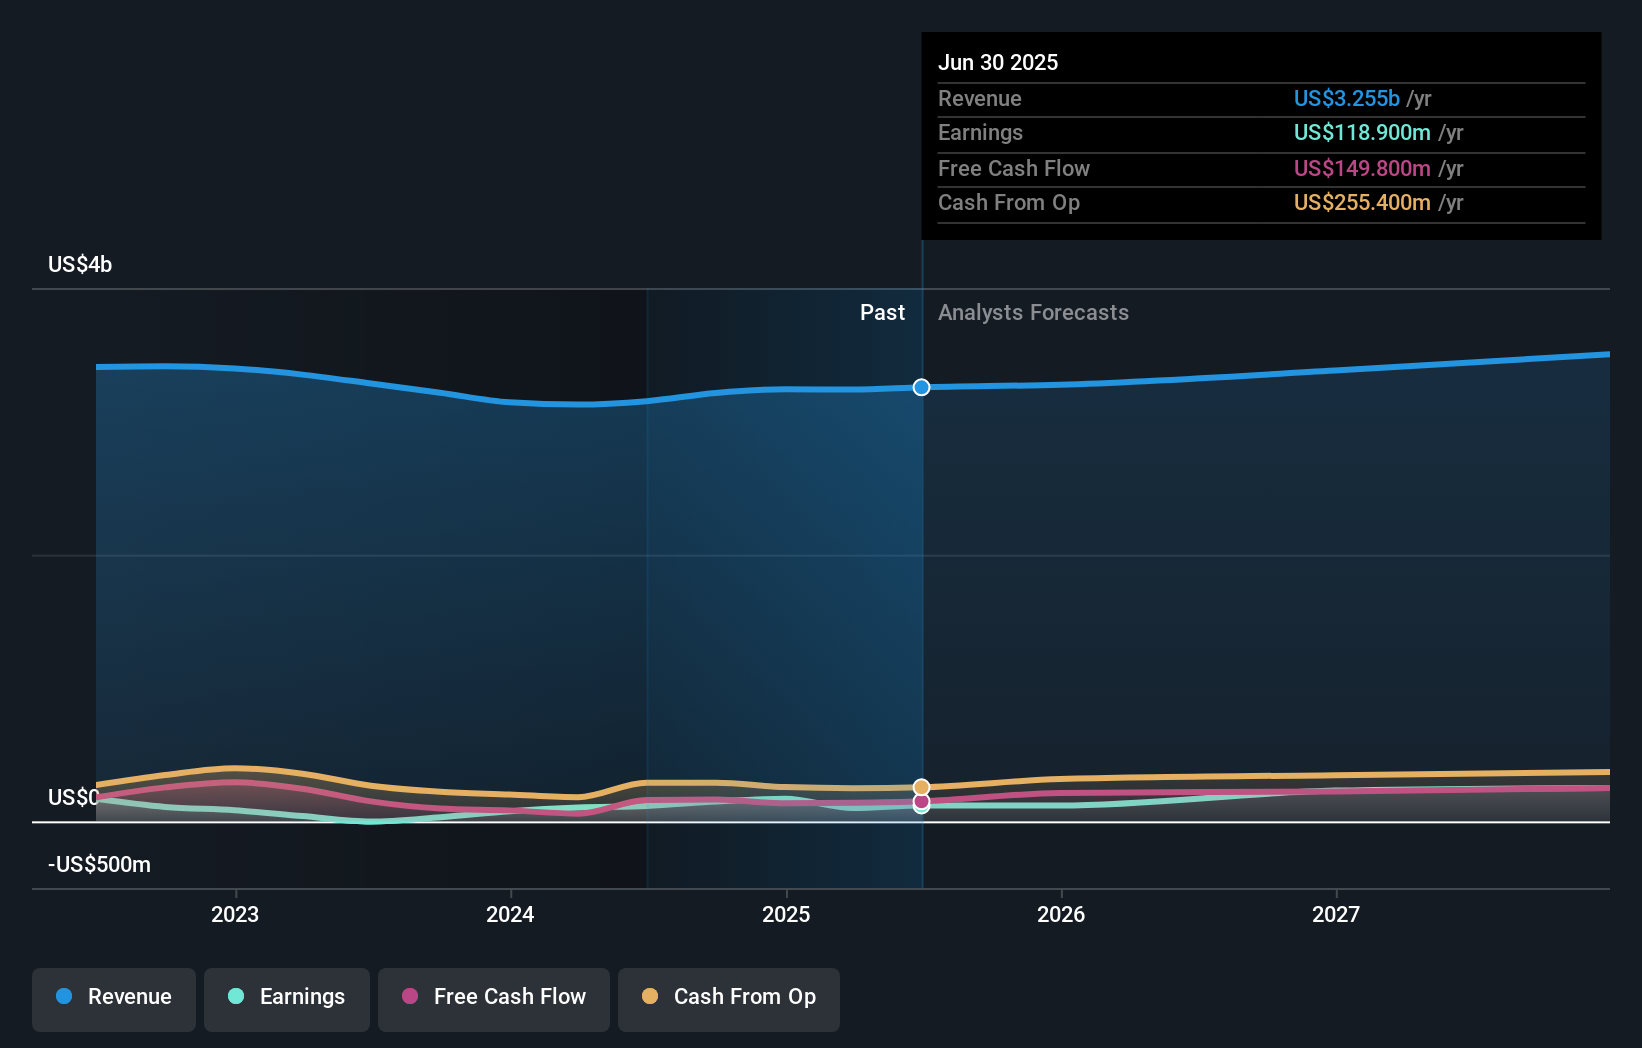Toggle the Earnings series visibility
The height and width of the screenshot is (1048, 1642).
[x=287, y=998]
